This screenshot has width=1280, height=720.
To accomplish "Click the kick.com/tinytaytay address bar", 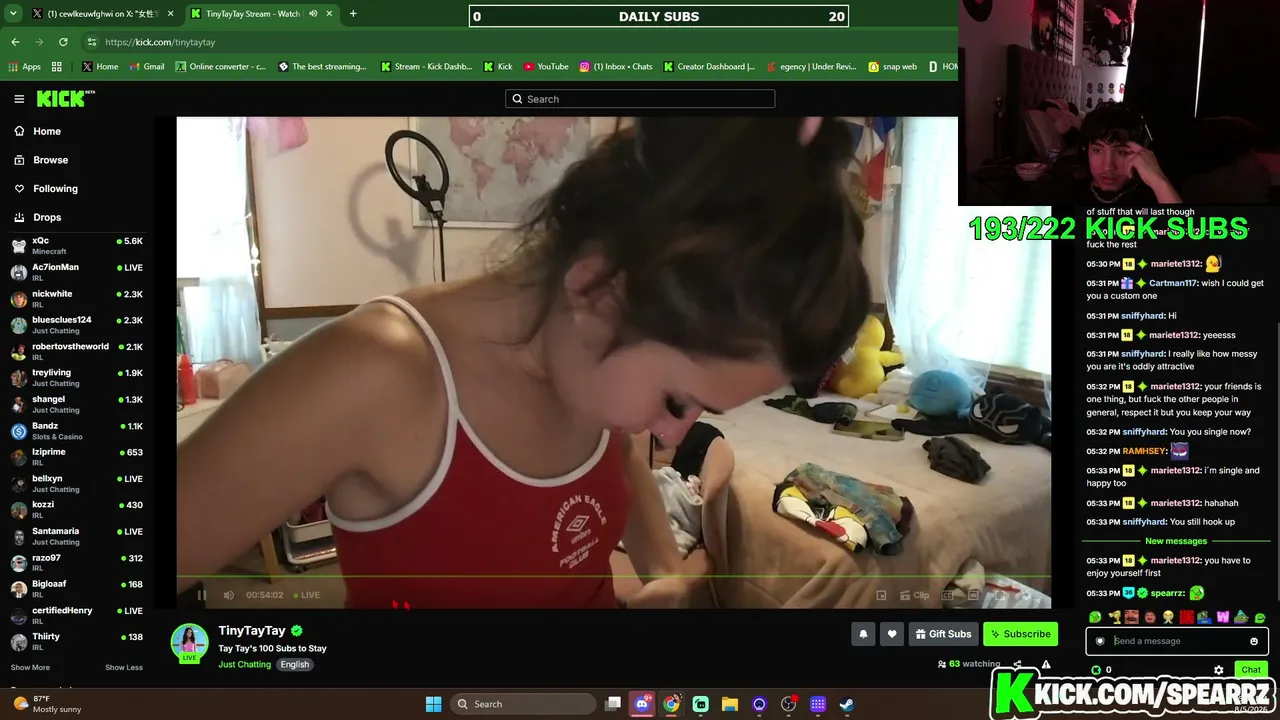I will click(x=160, y=42).
